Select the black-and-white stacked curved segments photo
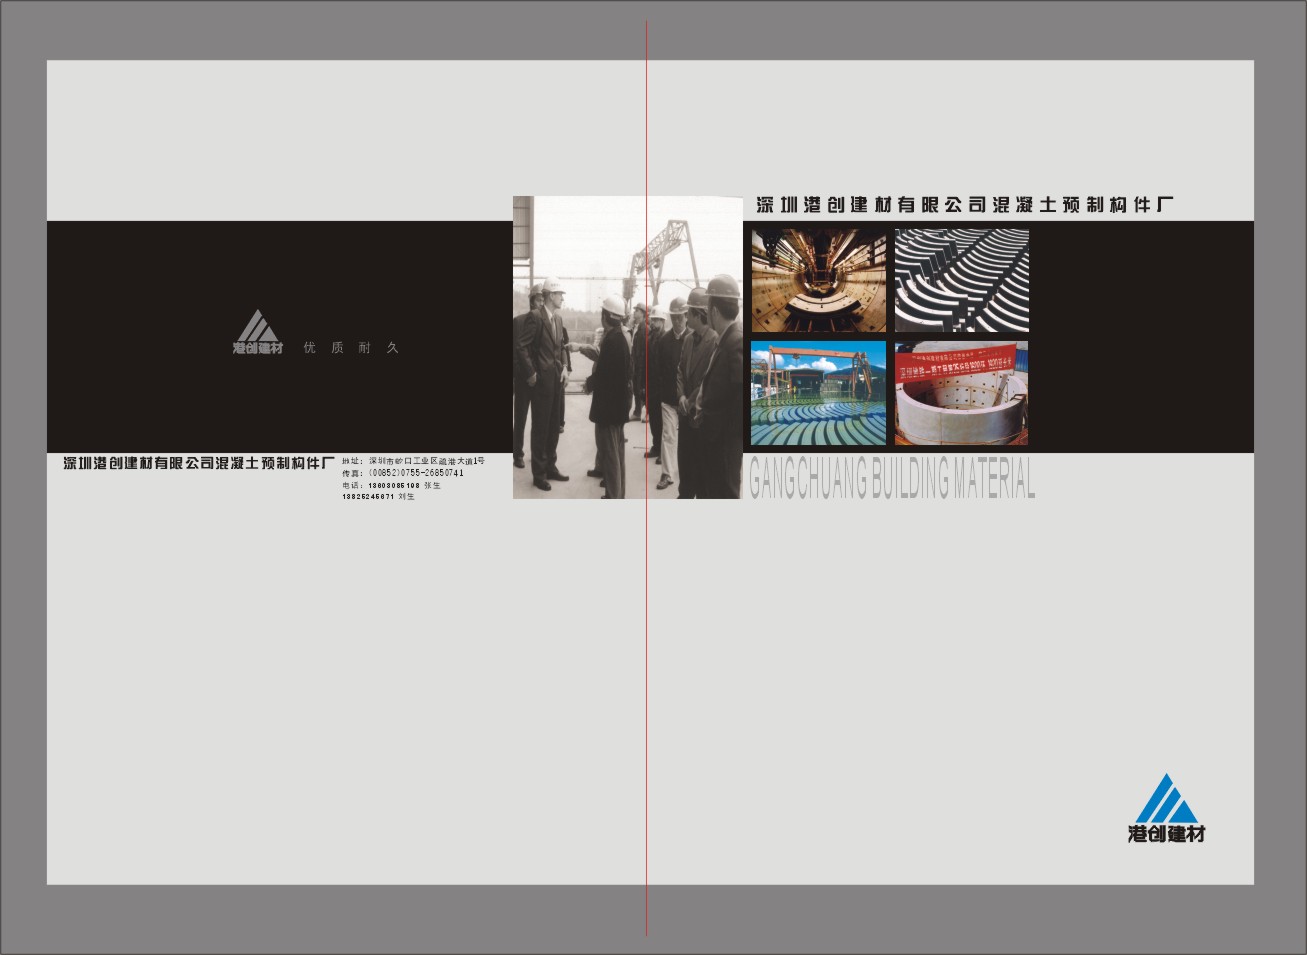The image size is (1307, 955). 961,280
